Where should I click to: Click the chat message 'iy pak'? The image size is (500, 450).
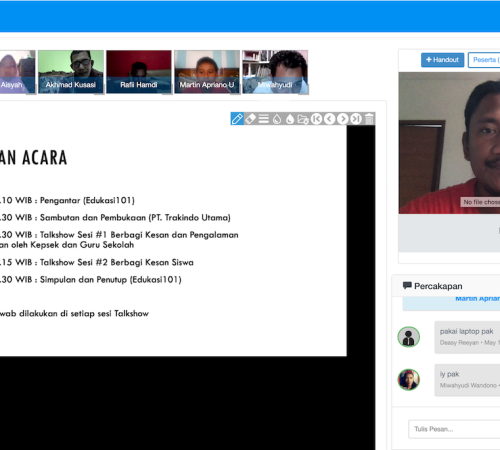(449, 374)
